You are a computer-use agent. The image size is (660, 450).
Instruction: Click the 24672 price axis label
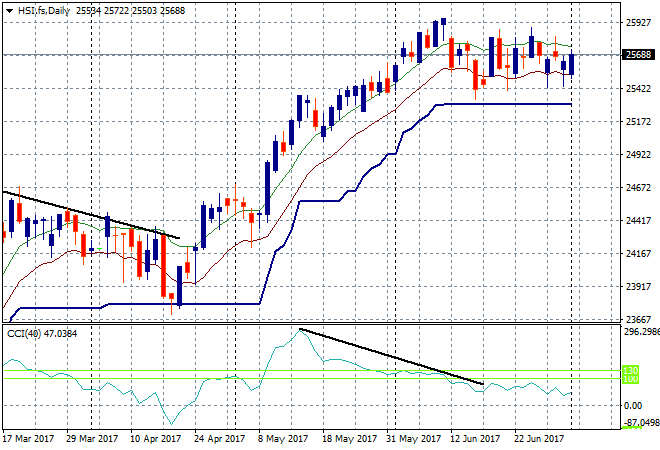tap(639, 188)
